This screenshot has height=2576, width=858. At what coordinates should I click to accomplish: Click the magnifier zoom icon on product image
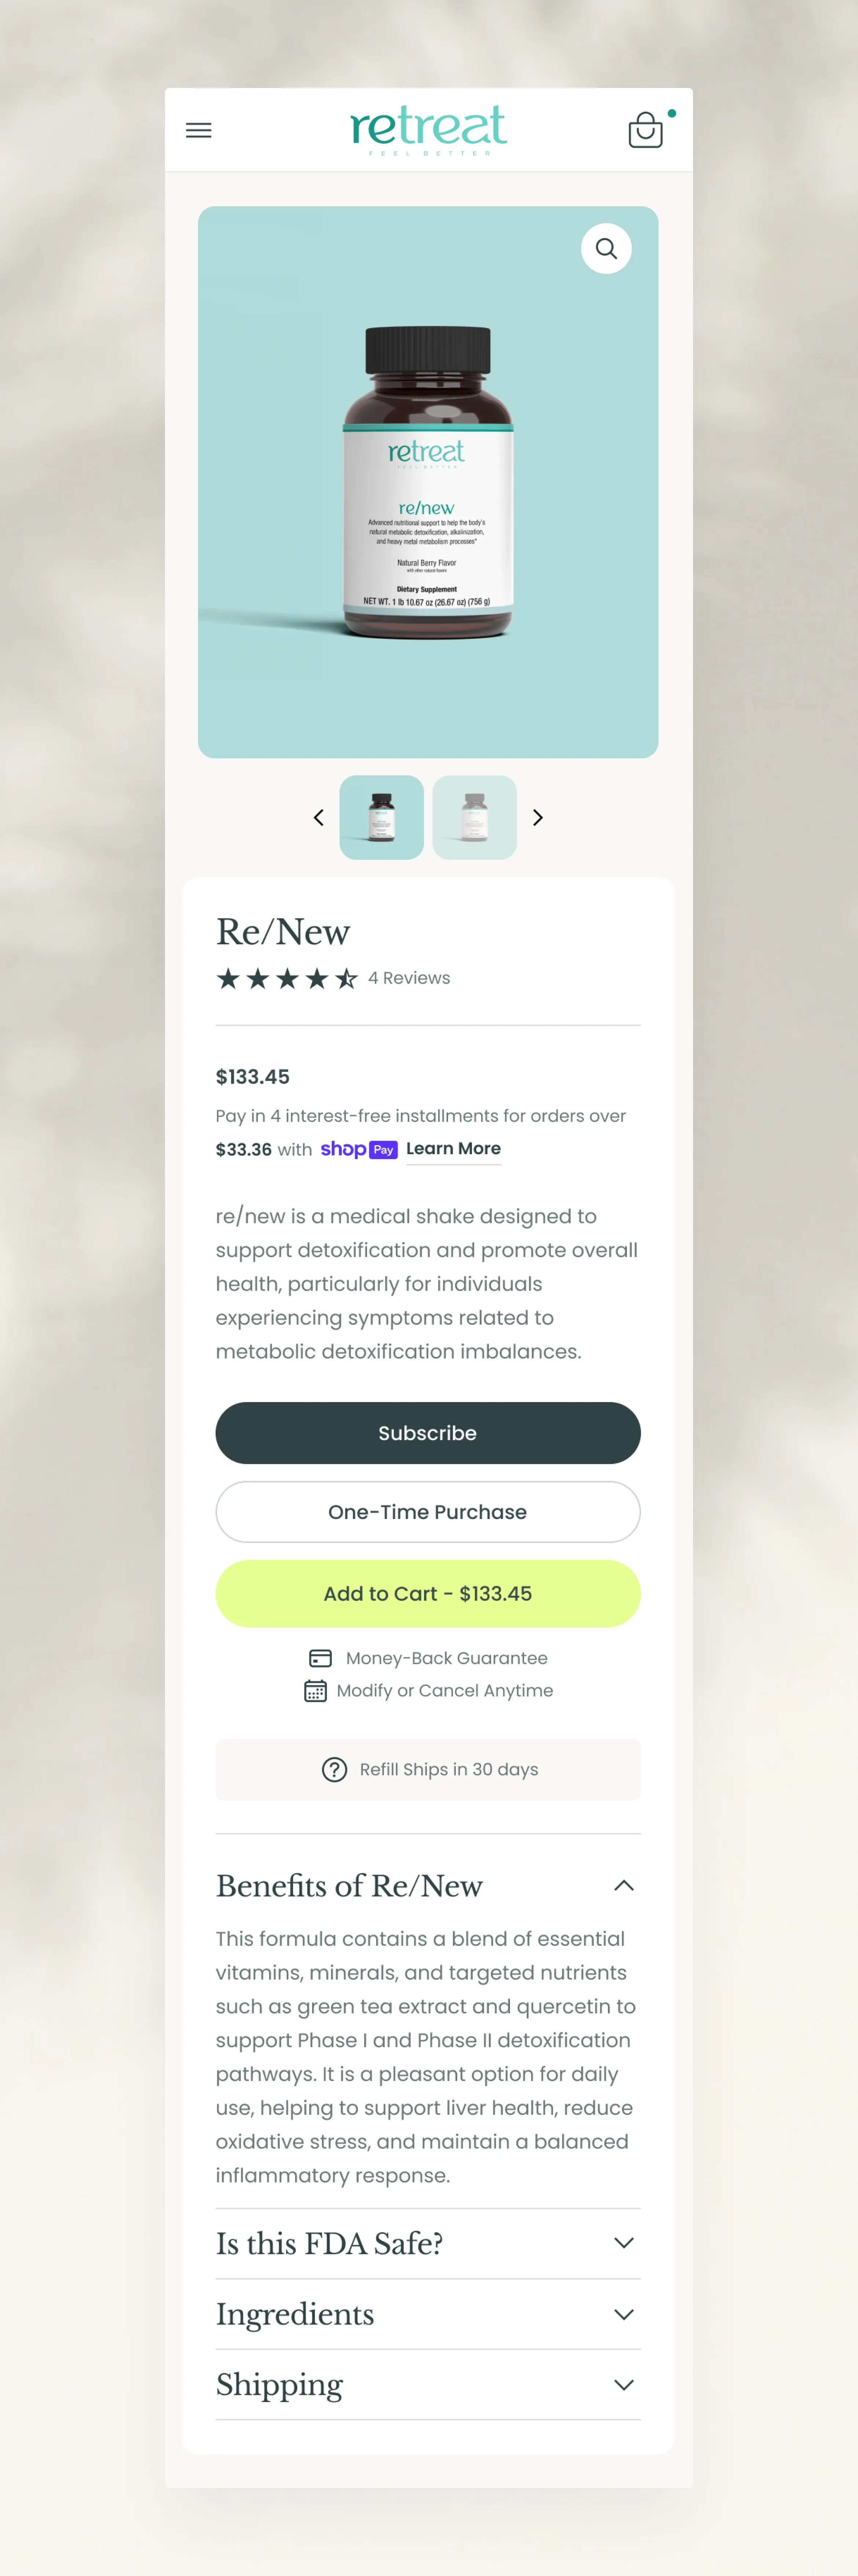click(606, 248)
